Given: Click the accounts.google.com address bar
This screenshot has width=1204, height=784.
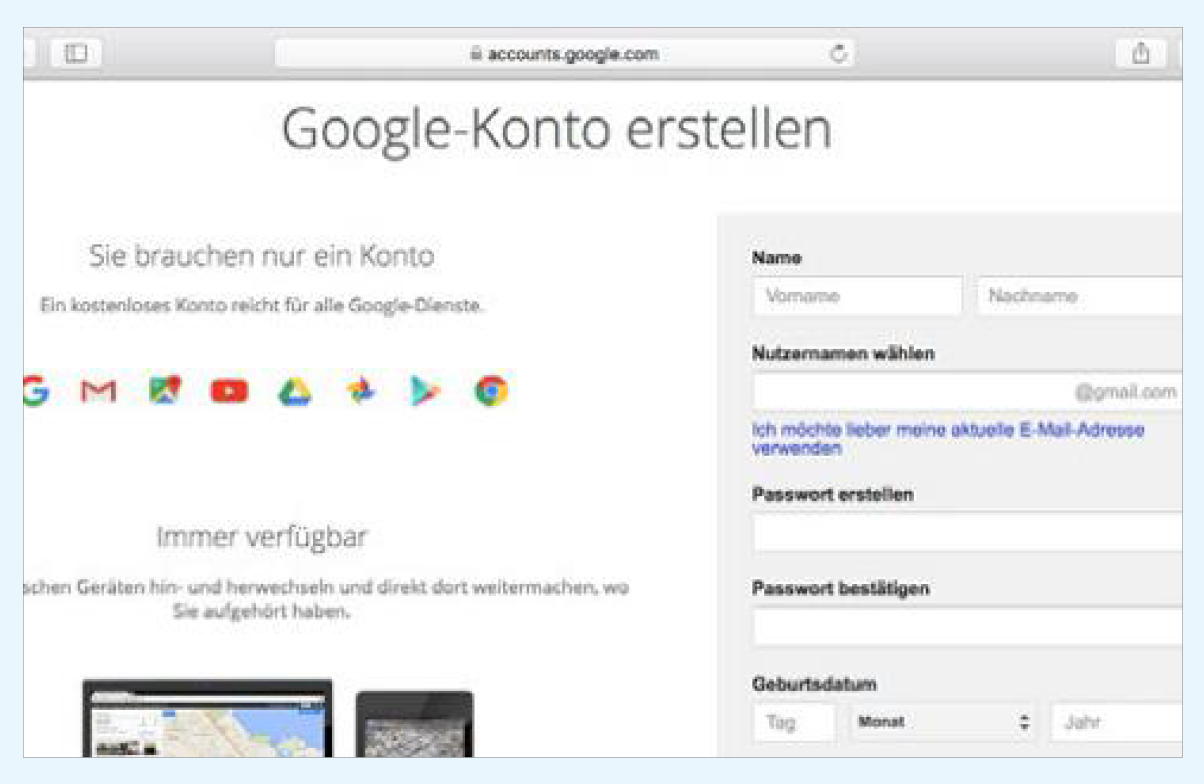Looking at the screenshot, I should 566,53.
